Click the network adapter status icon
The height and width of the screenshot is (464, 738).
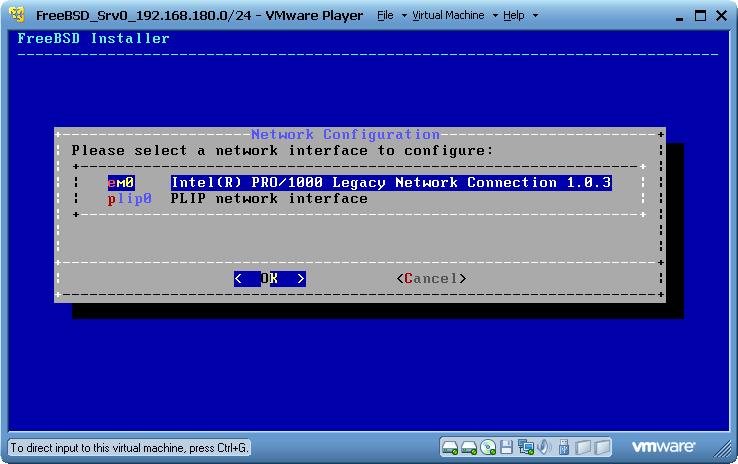(x=525, y=447)
